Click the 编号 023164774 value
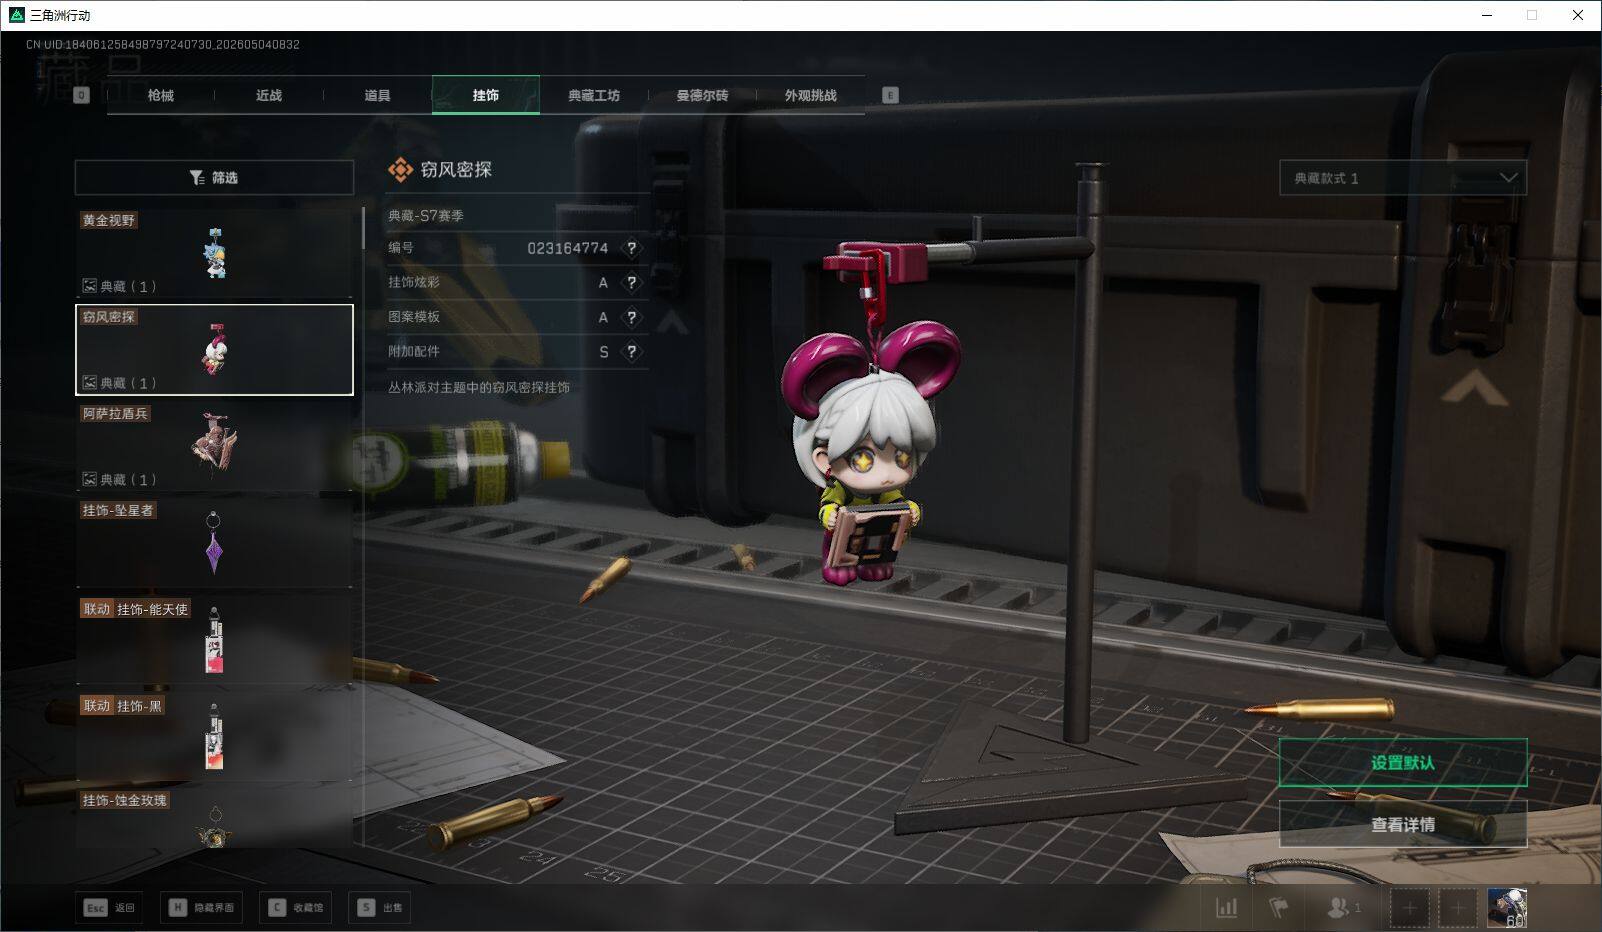Image resolution: width=1602 pixels, height=932 pixels. click(x=567, y=248)
